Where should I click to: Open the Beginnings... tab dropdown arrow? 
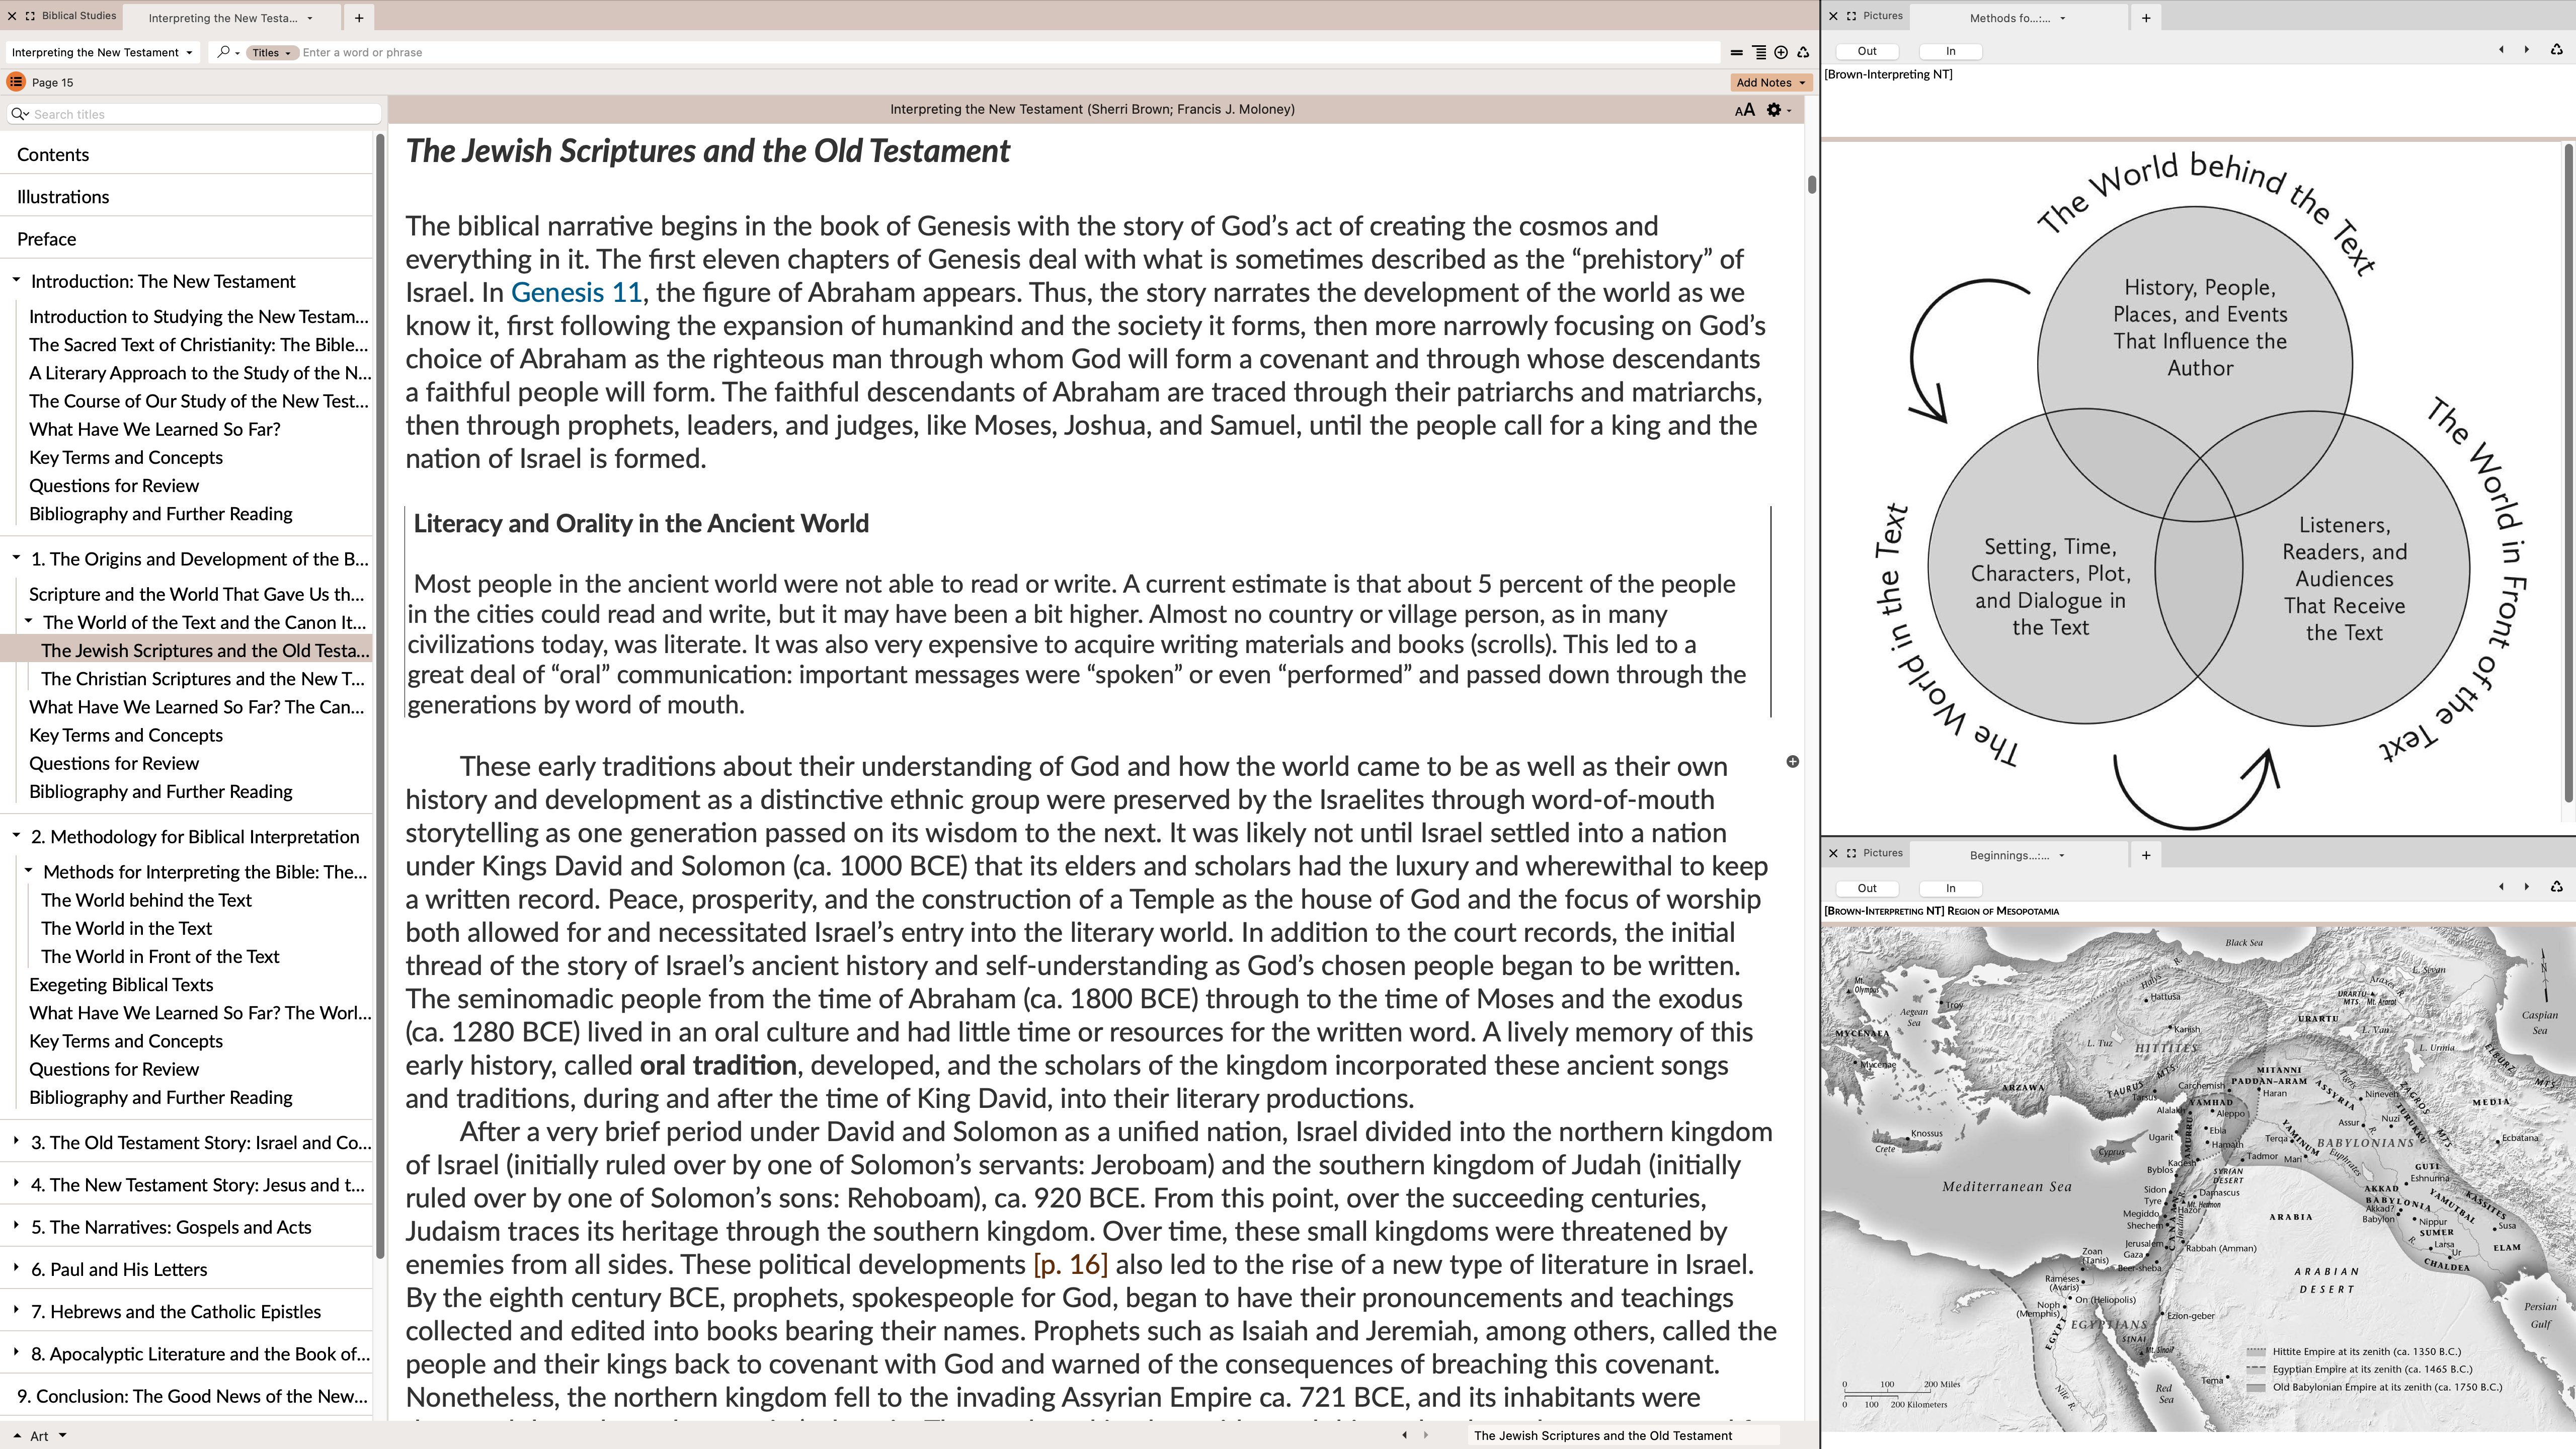(x=2061, y=855)
